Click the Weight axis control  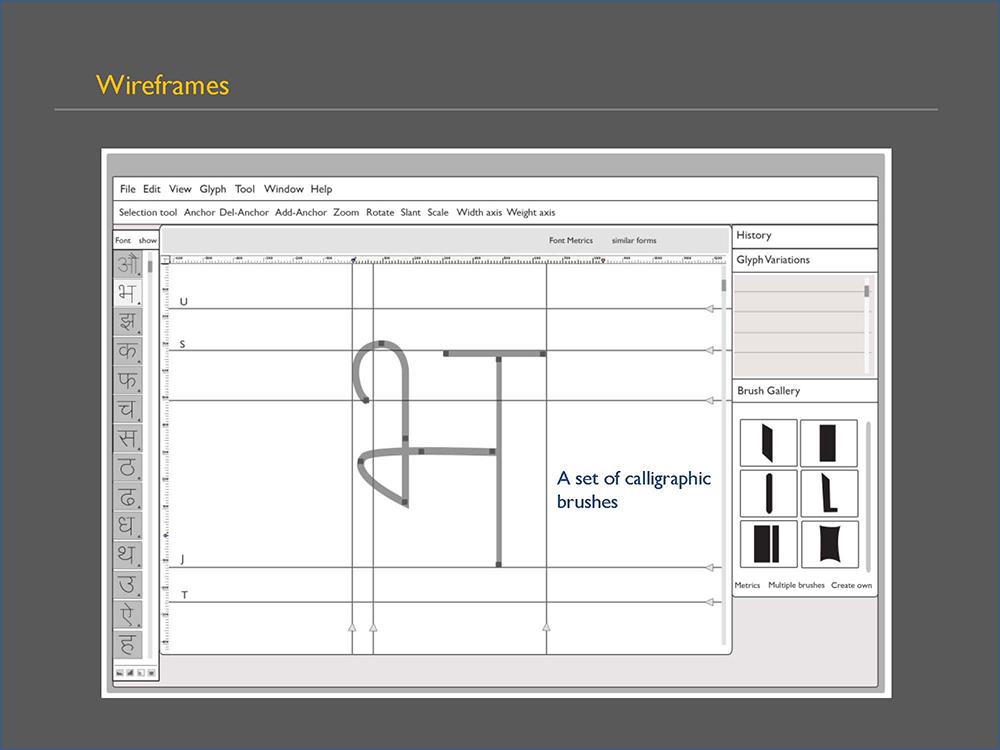point(531,213)
